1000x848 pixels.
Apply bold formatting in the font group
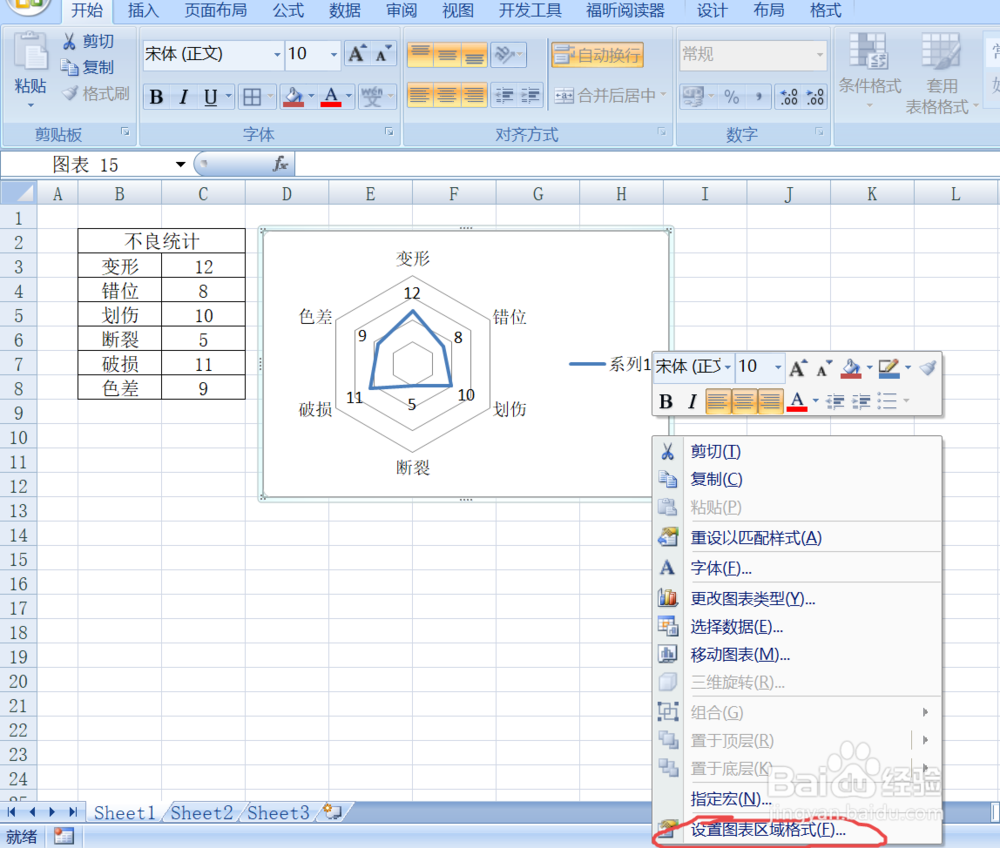pyautogui.click(x=156, y=96)
